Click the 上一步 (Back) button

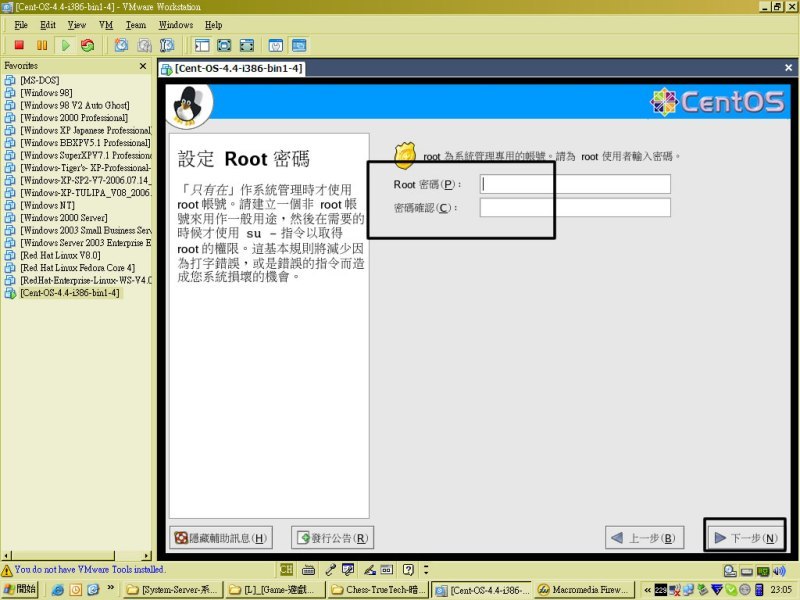pos(644,538)
